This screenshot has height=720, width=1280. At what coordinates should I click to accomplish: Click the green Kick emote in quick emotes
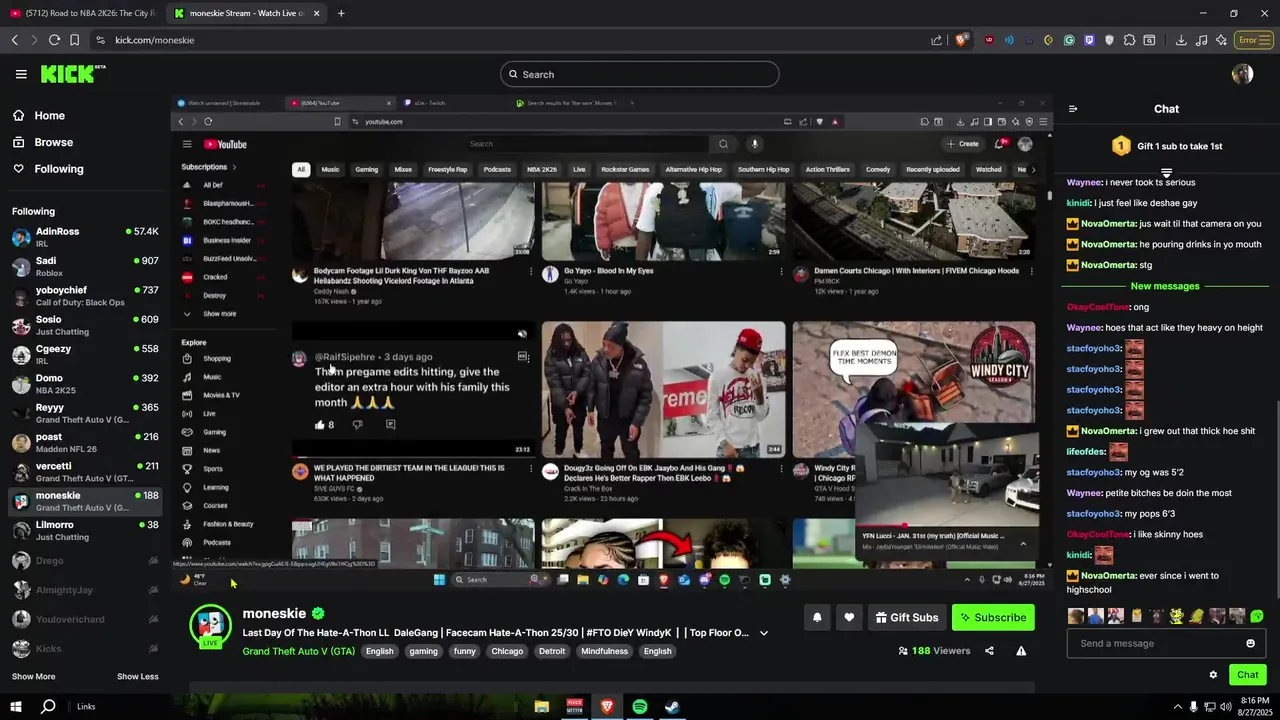1257,616
